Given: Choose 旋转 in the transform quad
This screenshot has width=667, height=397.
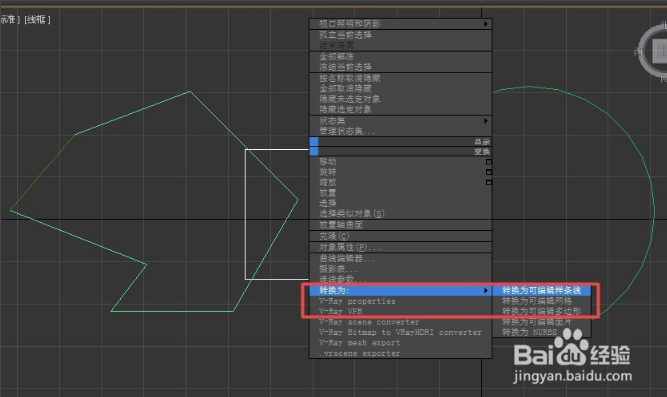Looking at the screenshot, I should [x=400, y=172].
